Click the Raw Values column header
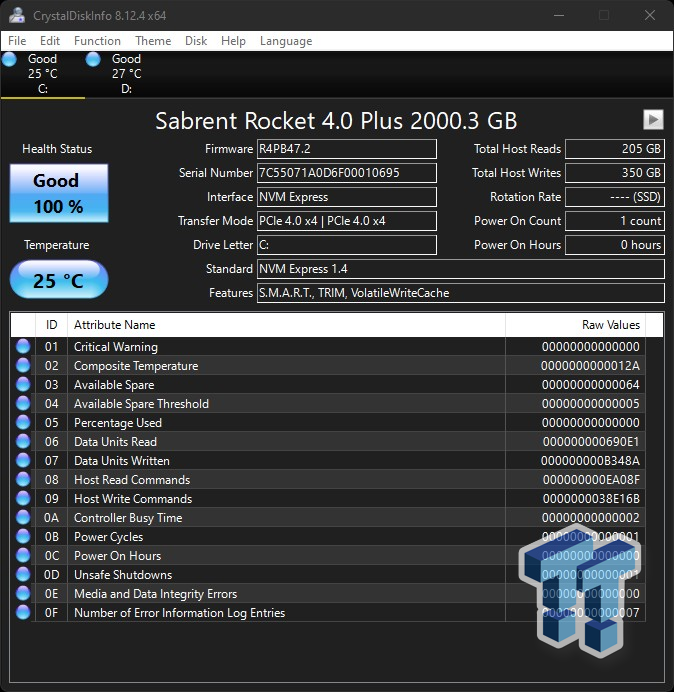 pyautogui.click(x=610, y=325)
